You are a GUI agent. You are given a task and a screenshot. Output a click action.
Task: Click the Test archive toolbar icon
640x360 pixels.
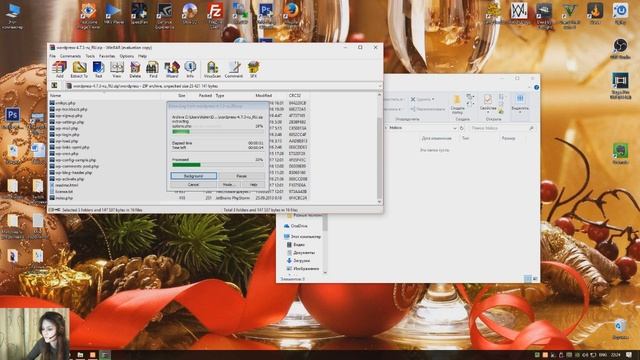tap(98, 69)
